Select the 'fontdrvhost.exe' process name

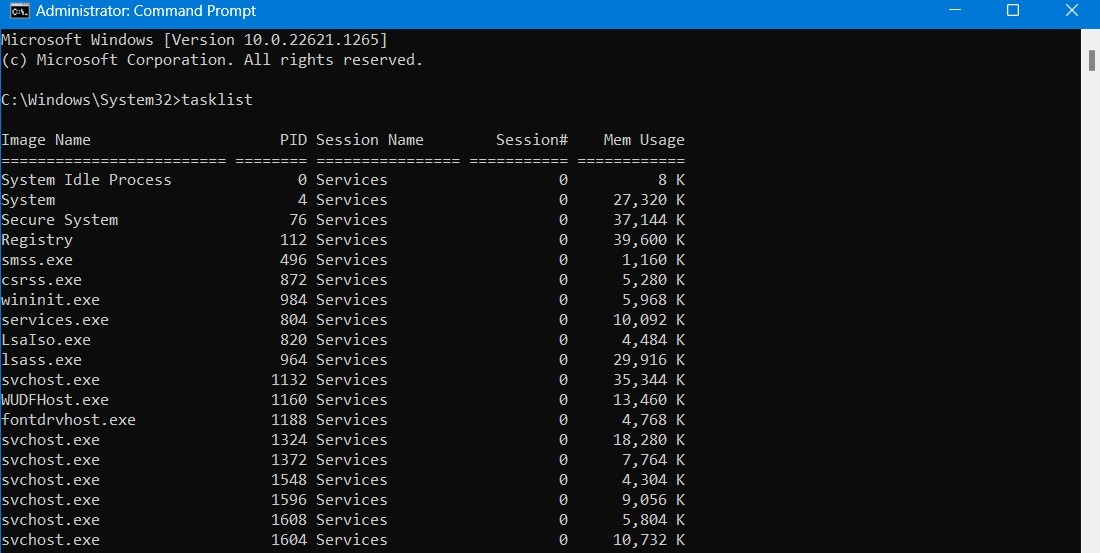coord(68,420)
